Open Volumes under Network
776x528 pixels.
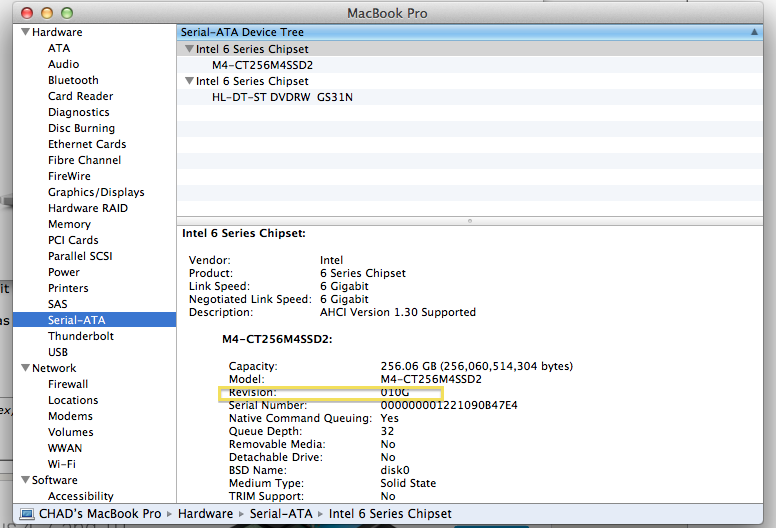[x=70, y=432]
